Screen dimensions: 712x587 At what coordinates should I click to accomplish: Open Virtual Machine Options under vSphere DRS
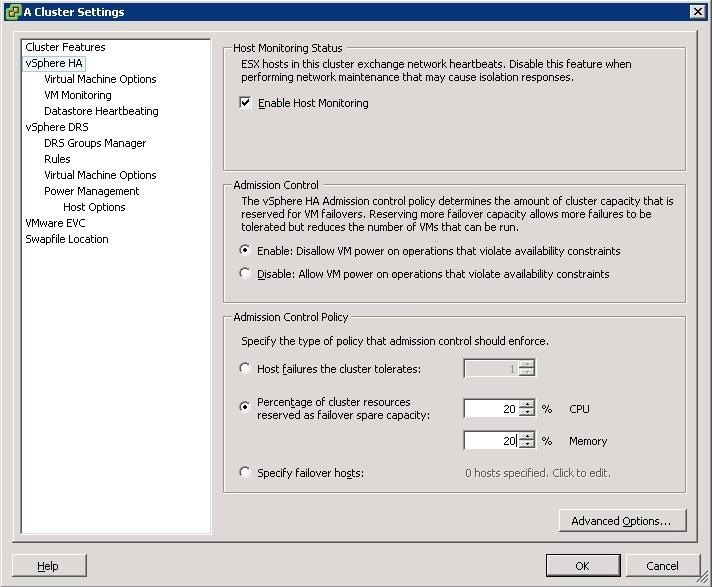point(100,175)
